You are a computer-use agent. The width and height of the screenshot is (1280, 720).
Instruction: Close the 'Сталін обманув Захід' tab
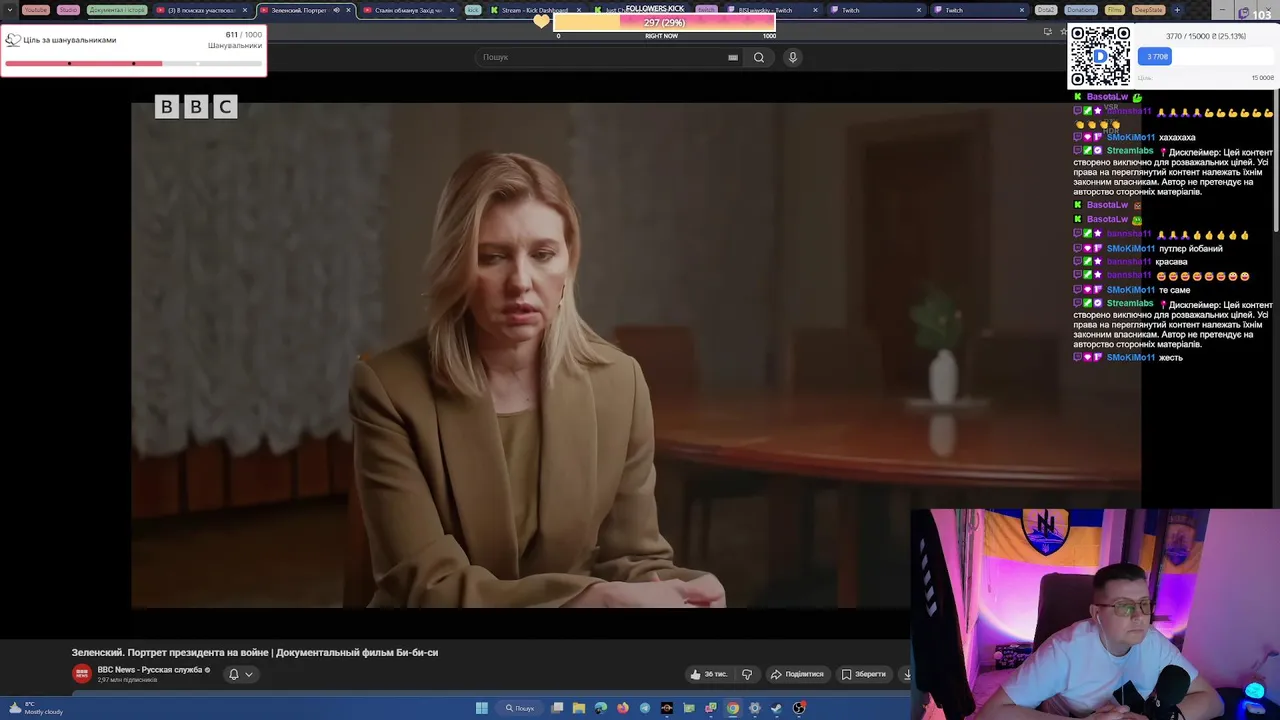pyautogui.click(x=452, y=10)
